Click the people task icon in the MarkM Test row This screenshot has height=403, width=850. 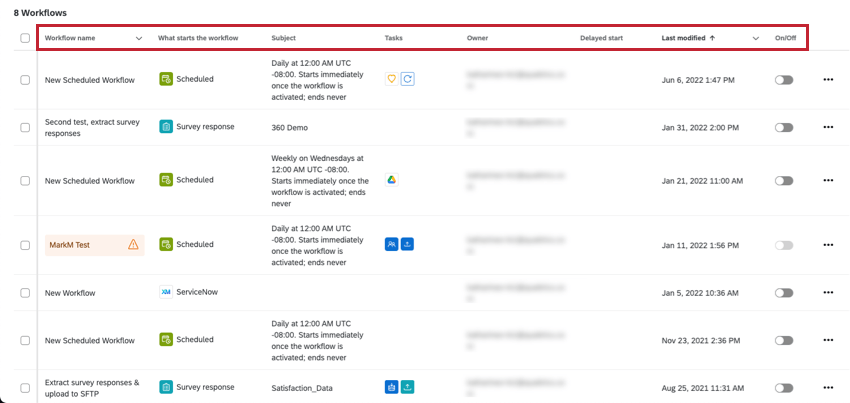(391, 244)
